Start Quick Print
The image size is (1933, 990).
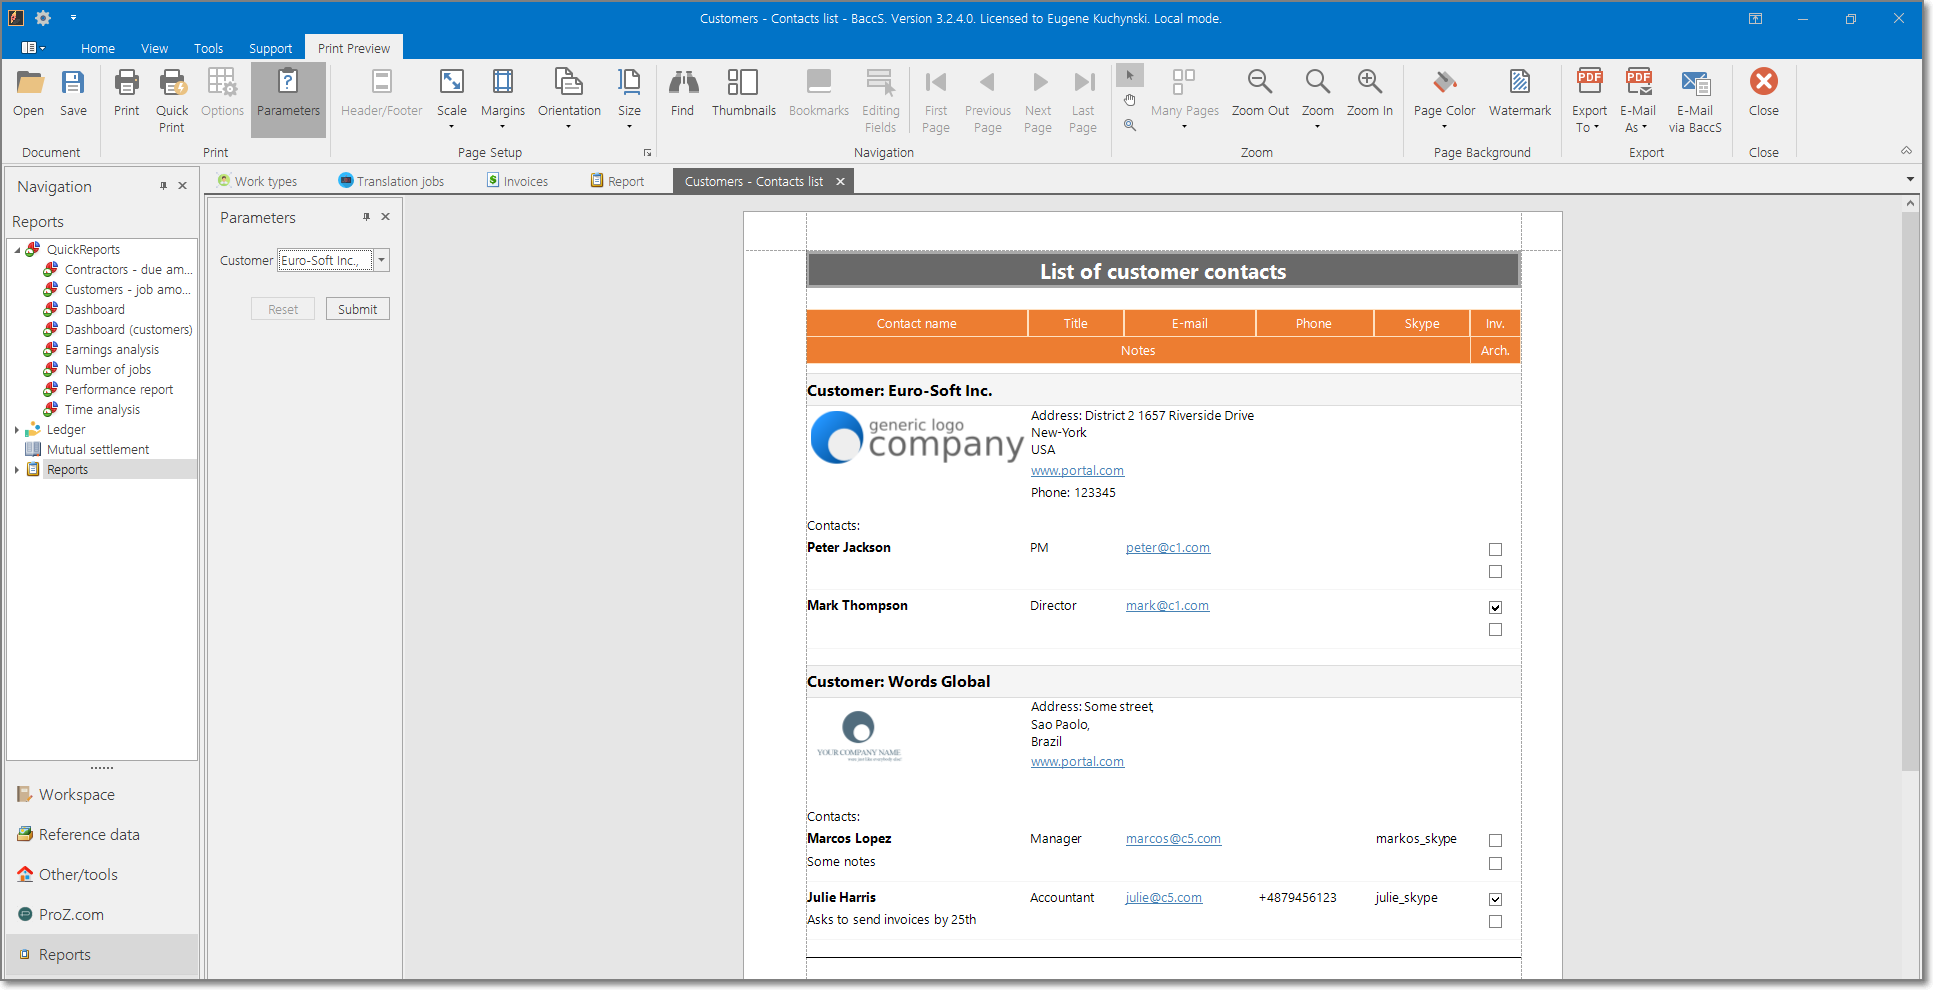pos(172,100)
